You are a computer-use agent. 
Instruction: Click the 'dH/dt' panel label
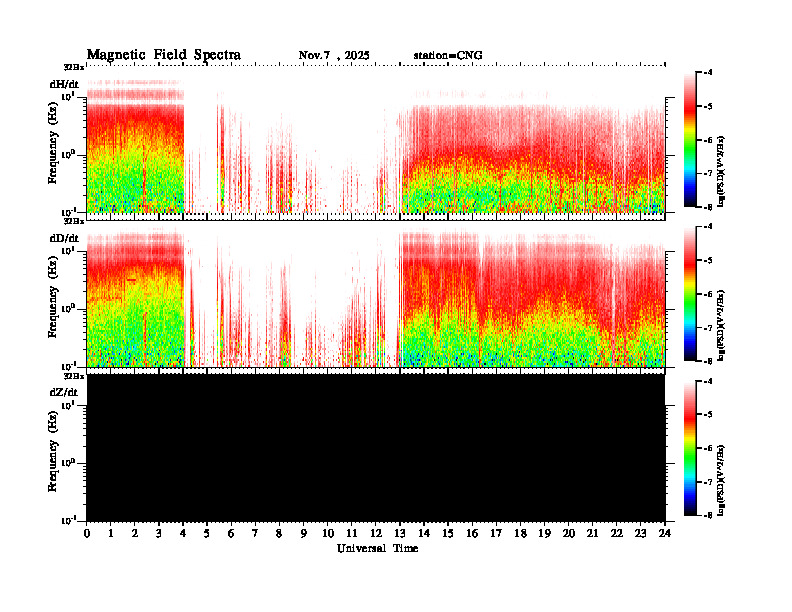tap(64, 84)
